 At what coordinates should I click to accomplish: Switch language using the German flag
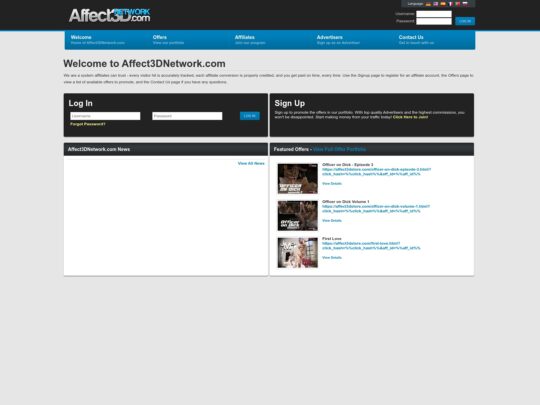point(428,4)
